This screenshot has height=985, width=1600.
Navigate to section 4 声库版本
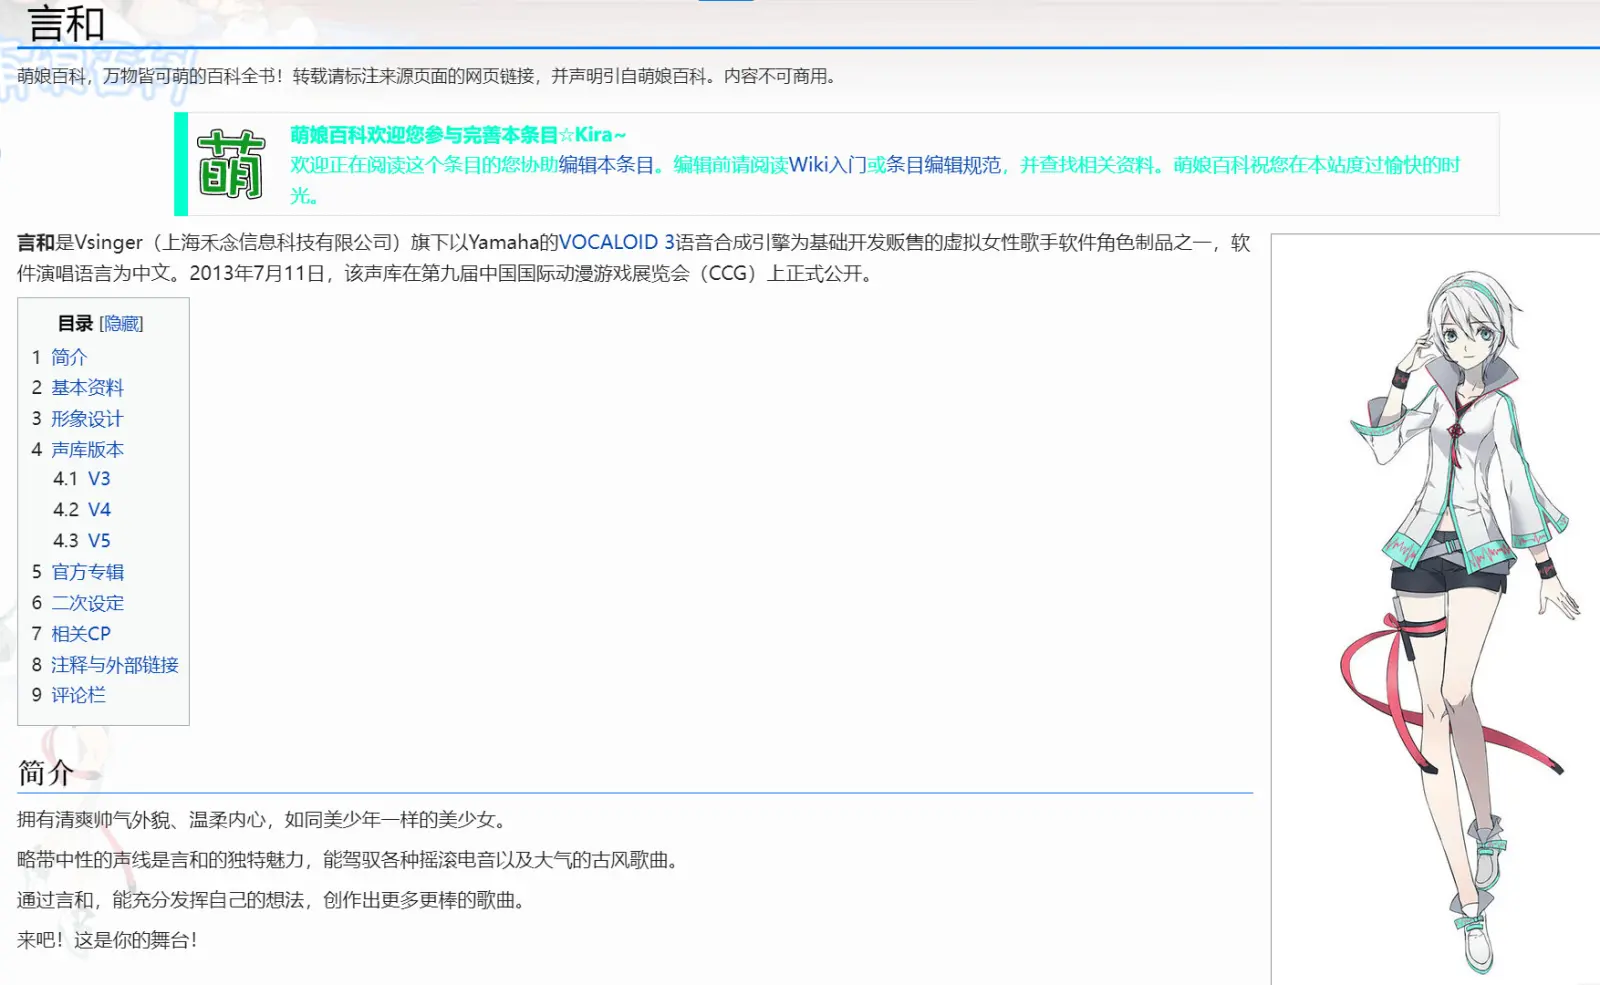tap(87, 450)
